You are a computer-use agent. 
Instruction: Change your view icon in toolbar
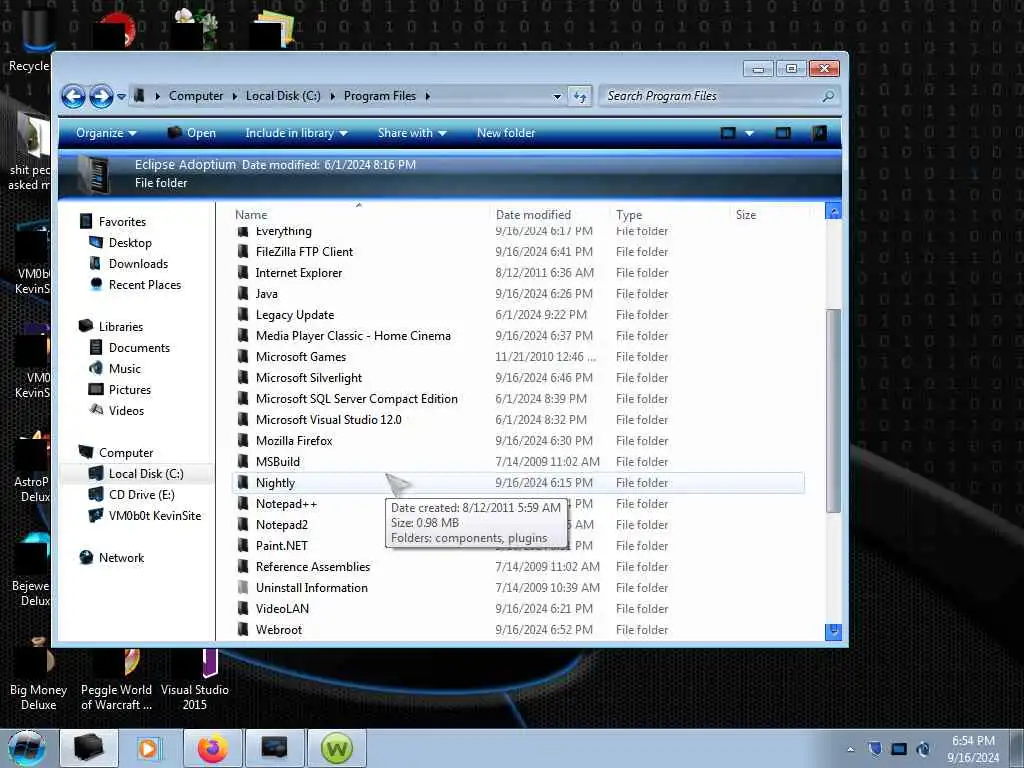coord(728,133)
